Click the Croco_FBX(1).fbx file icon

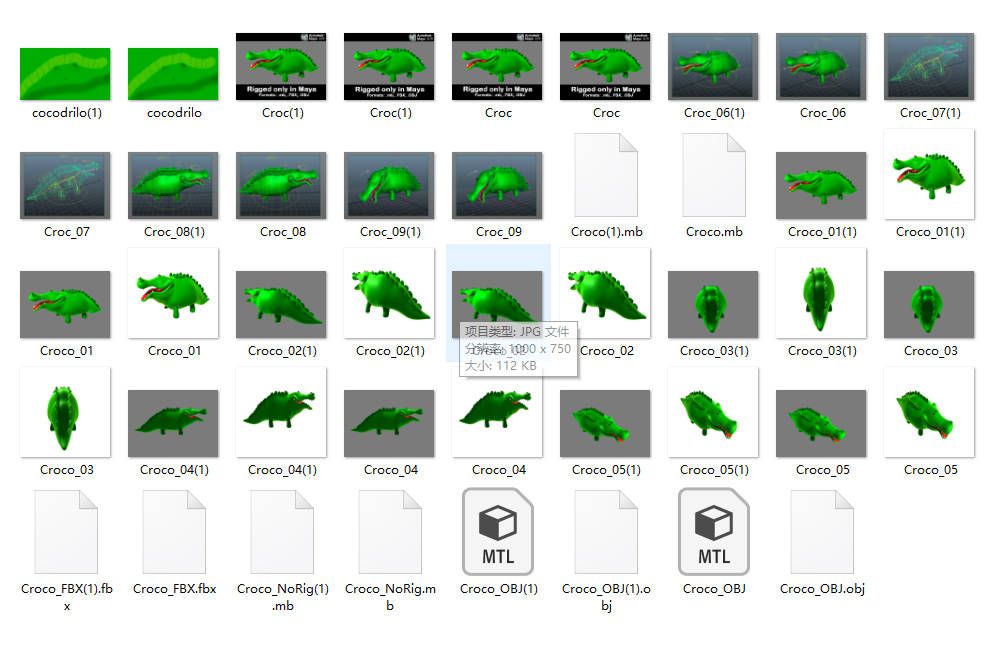(x=66, y=531)
